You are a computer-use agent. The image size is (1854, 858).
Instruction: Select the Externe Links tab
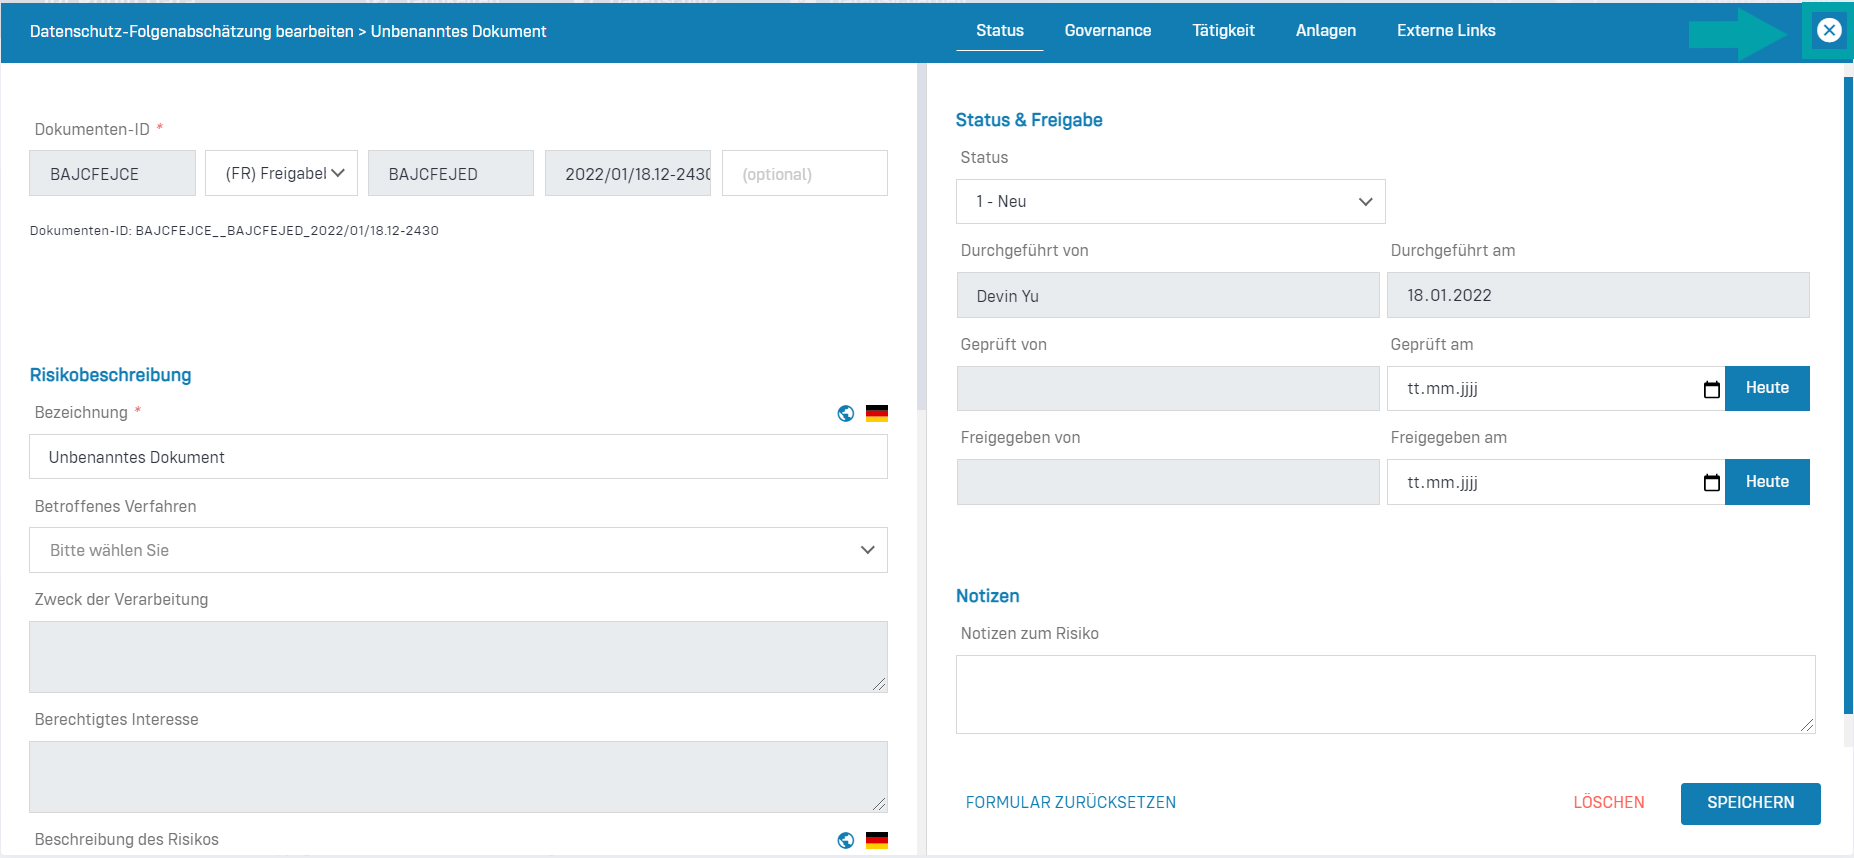click(x=1446, y=31)
